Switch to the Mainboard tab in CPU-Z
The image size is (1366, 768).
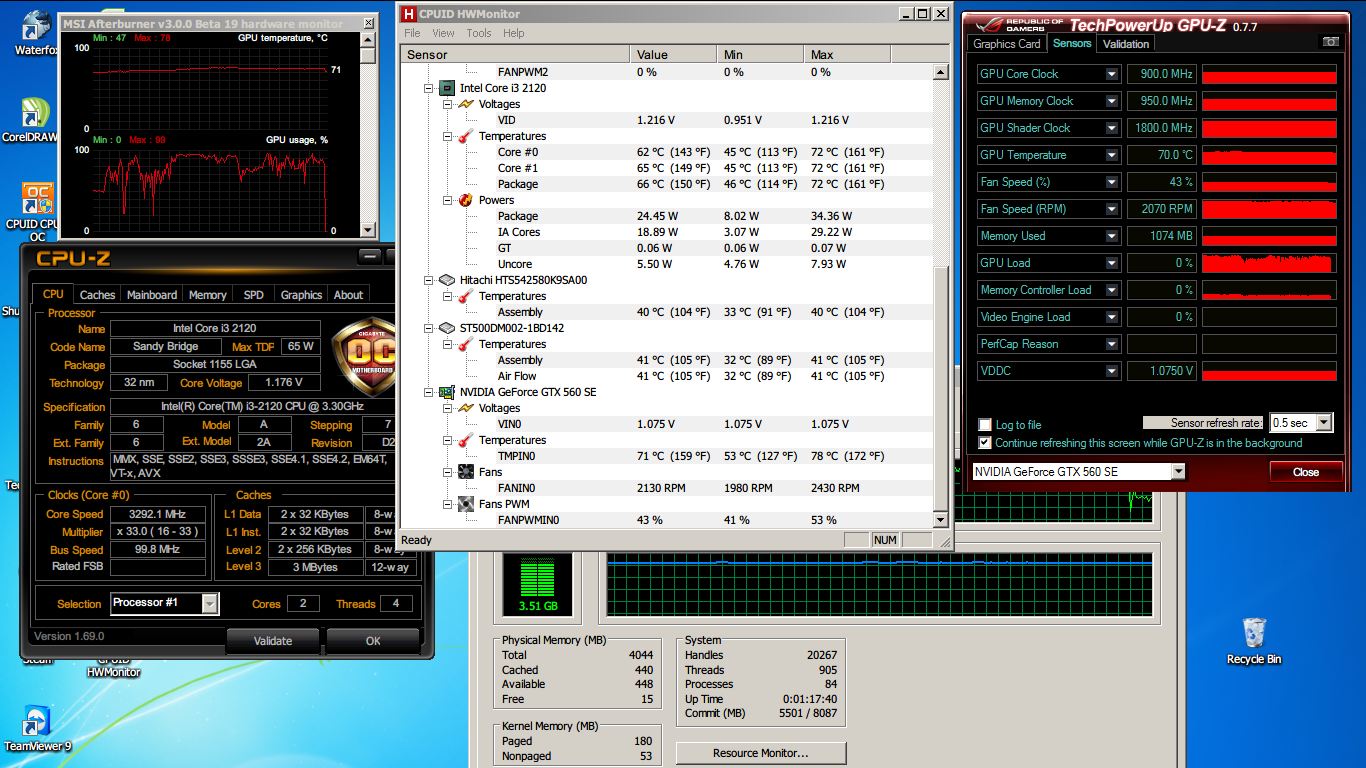pos(152,295)
